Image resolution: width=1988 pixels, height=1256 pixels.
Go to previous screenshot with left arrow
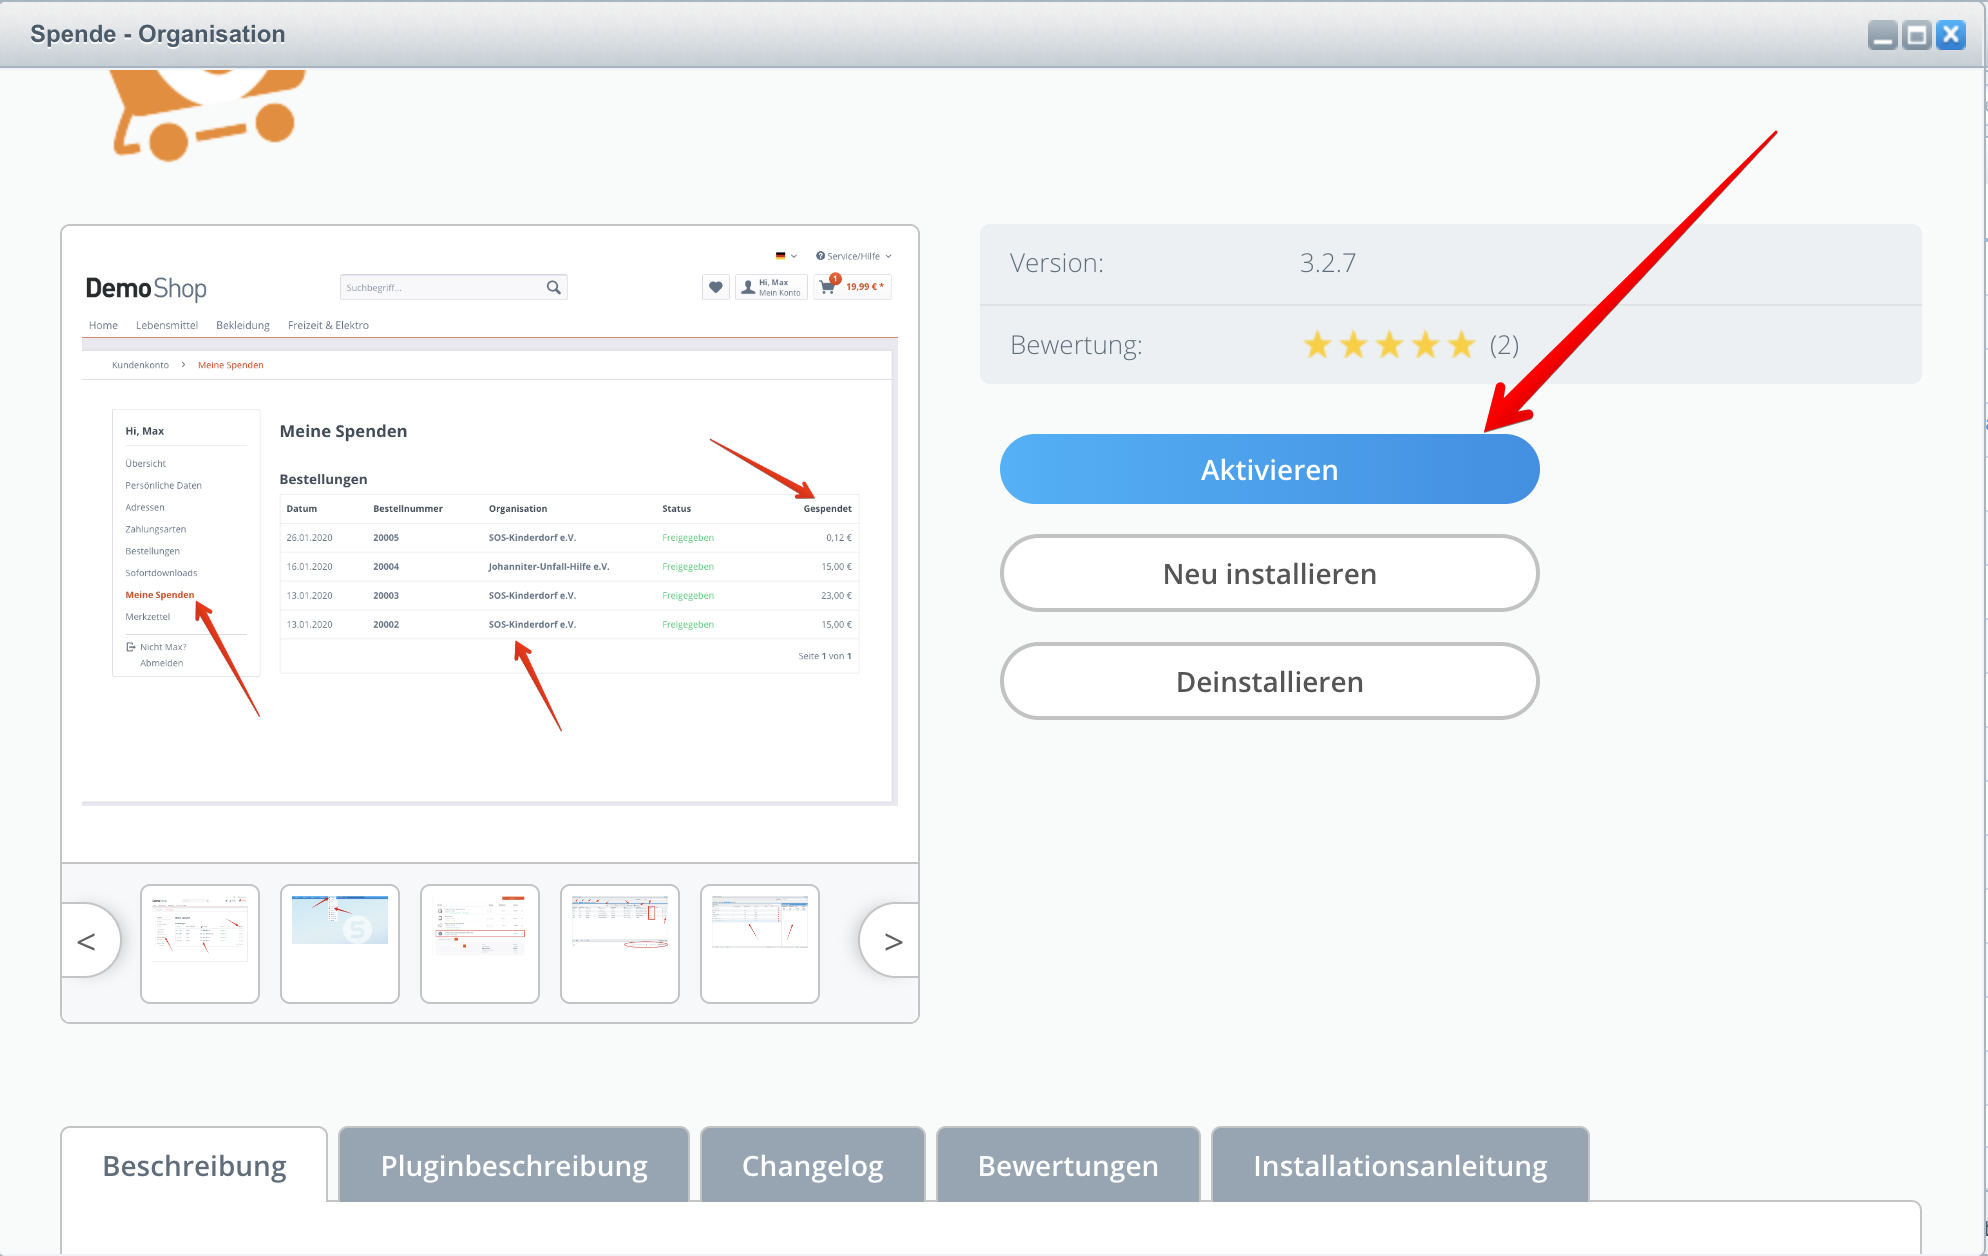coord(88,941)
